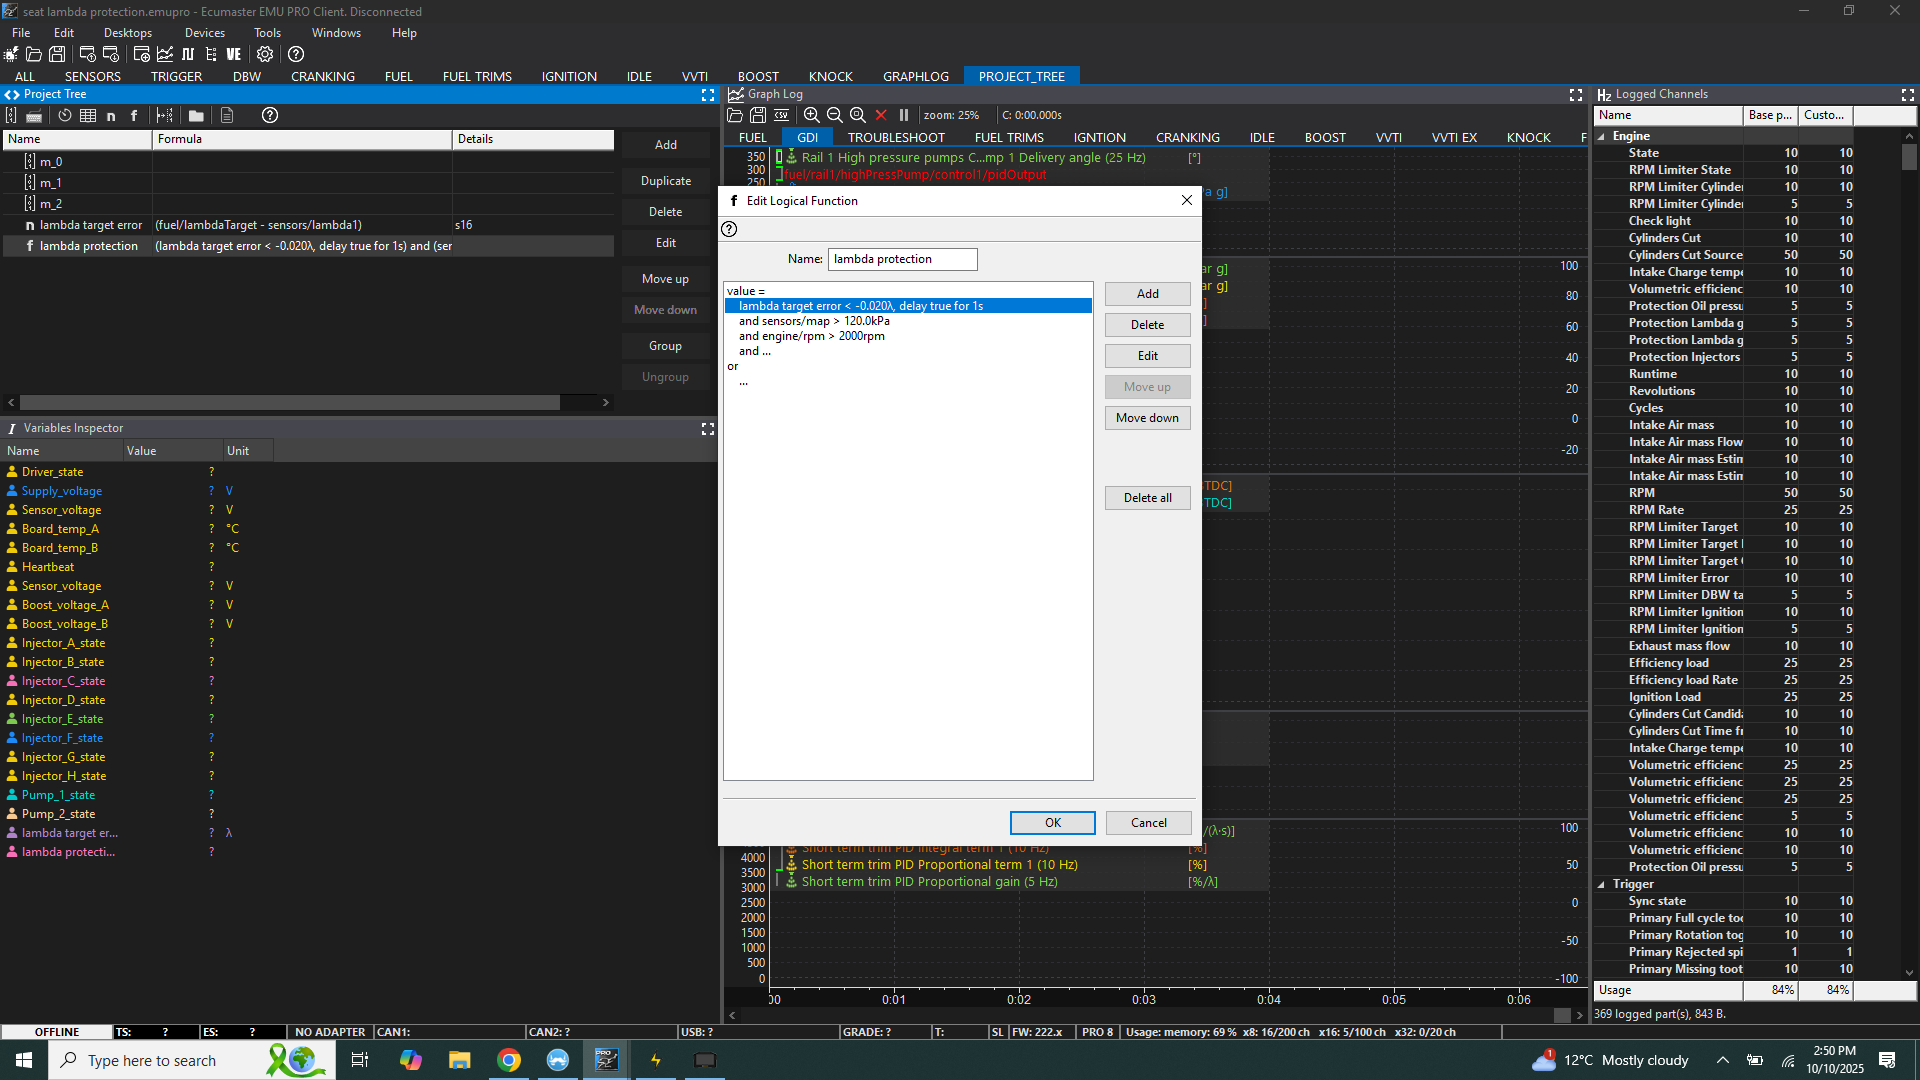Collapse the Trigger channel group

point(1602,884)
